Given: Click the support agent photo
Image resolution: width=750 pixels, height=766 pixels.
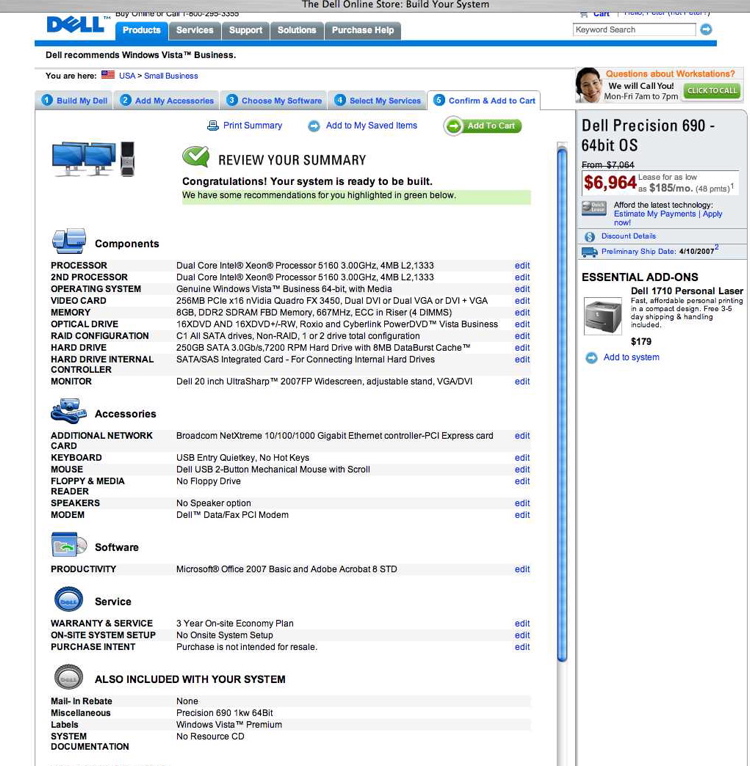Looking at the screenshot, I should pyautogui.click(x=589, y=85).
